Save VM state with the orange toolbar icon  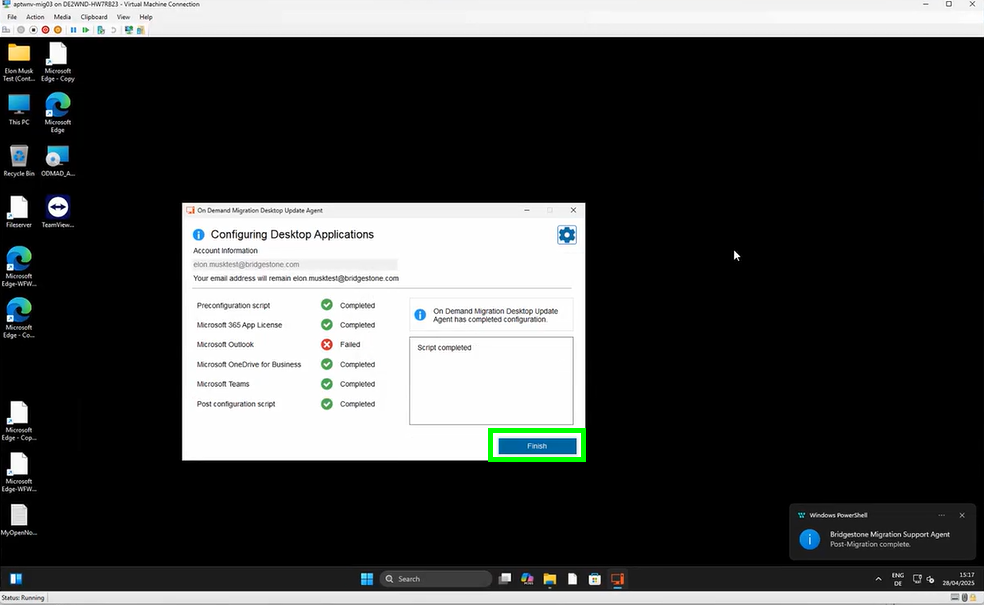(58, 29)
